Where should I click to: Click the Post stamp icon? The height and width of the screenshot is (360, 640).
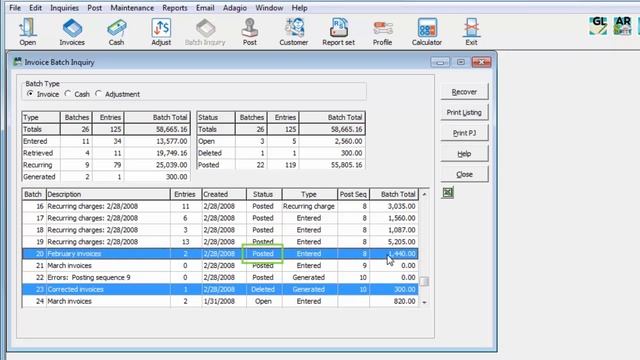pyautogui.click(x=249, y=32)
